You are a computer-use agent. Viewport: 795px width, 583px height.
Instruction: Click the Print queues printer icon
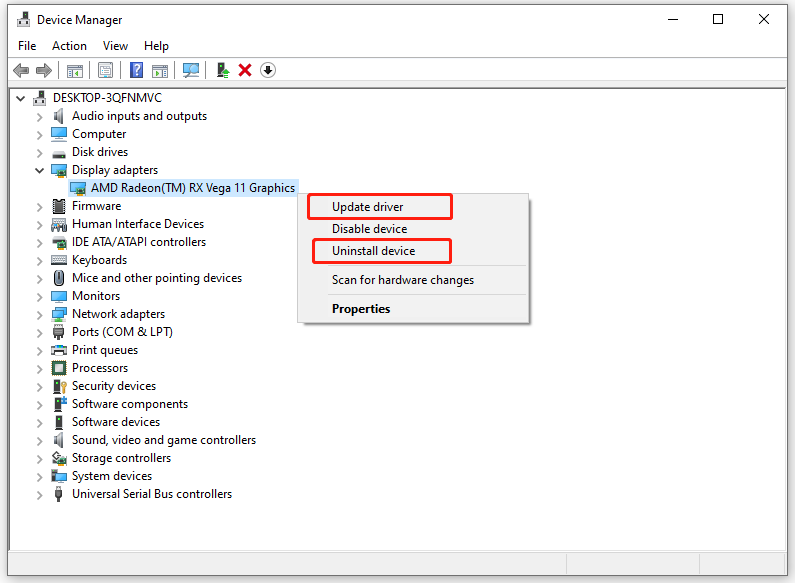pos(59,350)
